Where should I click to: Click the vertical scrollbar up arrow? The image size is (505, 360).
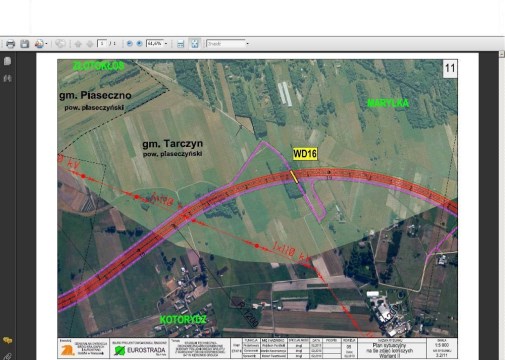(502, 54)
